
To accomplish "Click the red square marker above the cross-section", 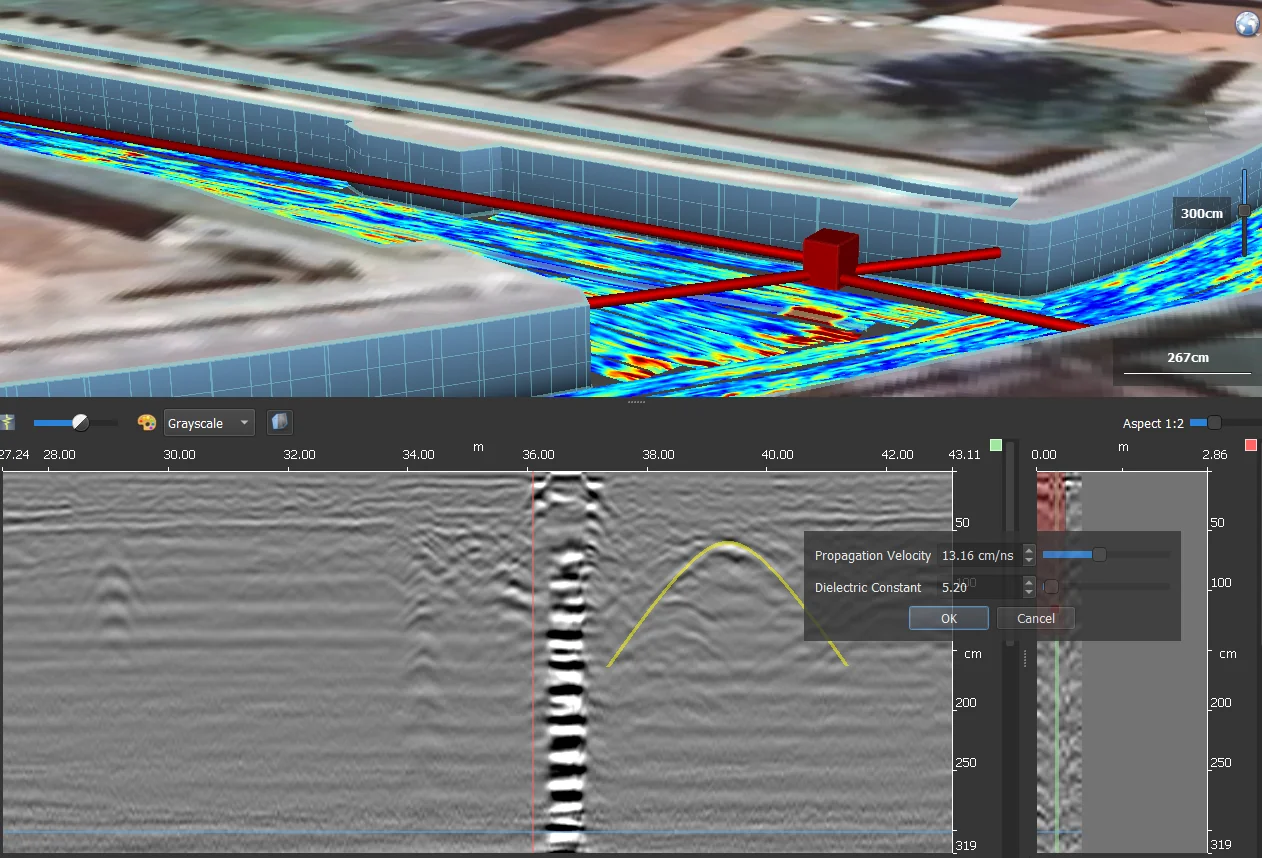I will click(x=1251, y=445).
